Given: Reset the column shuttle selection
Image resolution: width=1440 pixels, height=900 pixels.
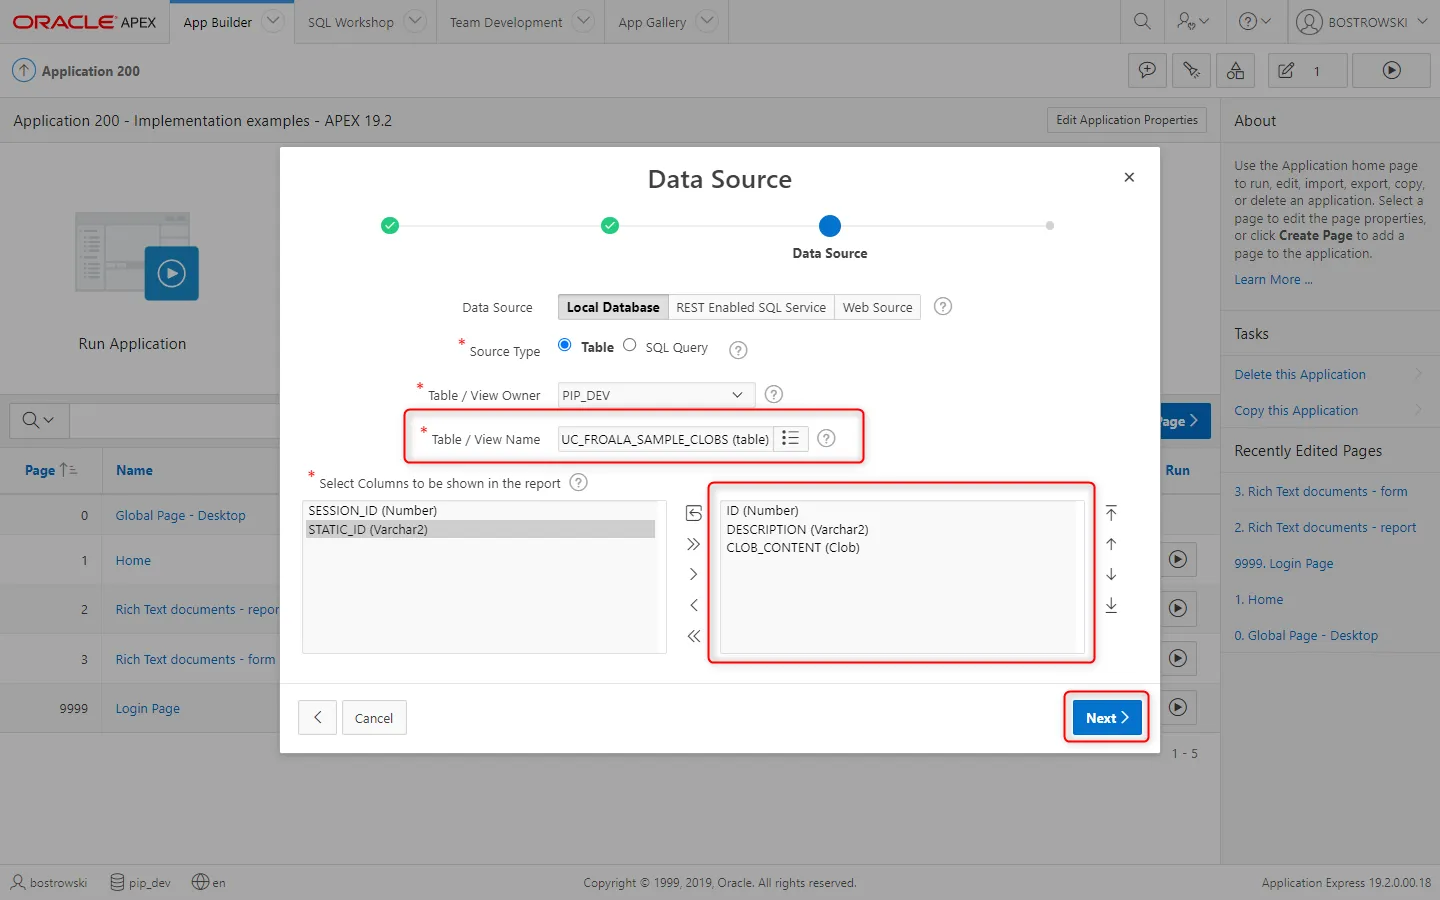Looking at the screenshot, I should coord(693,513).
